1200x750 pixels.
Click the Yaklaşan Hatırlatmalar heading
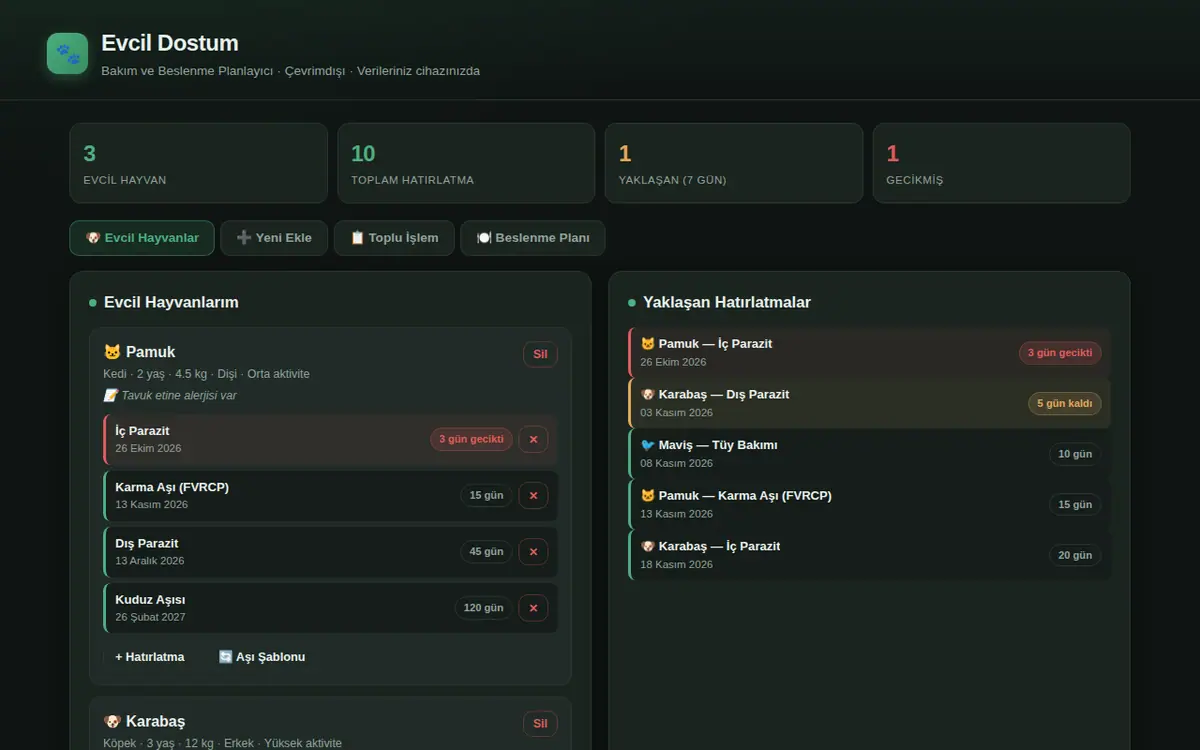(727, 302)
